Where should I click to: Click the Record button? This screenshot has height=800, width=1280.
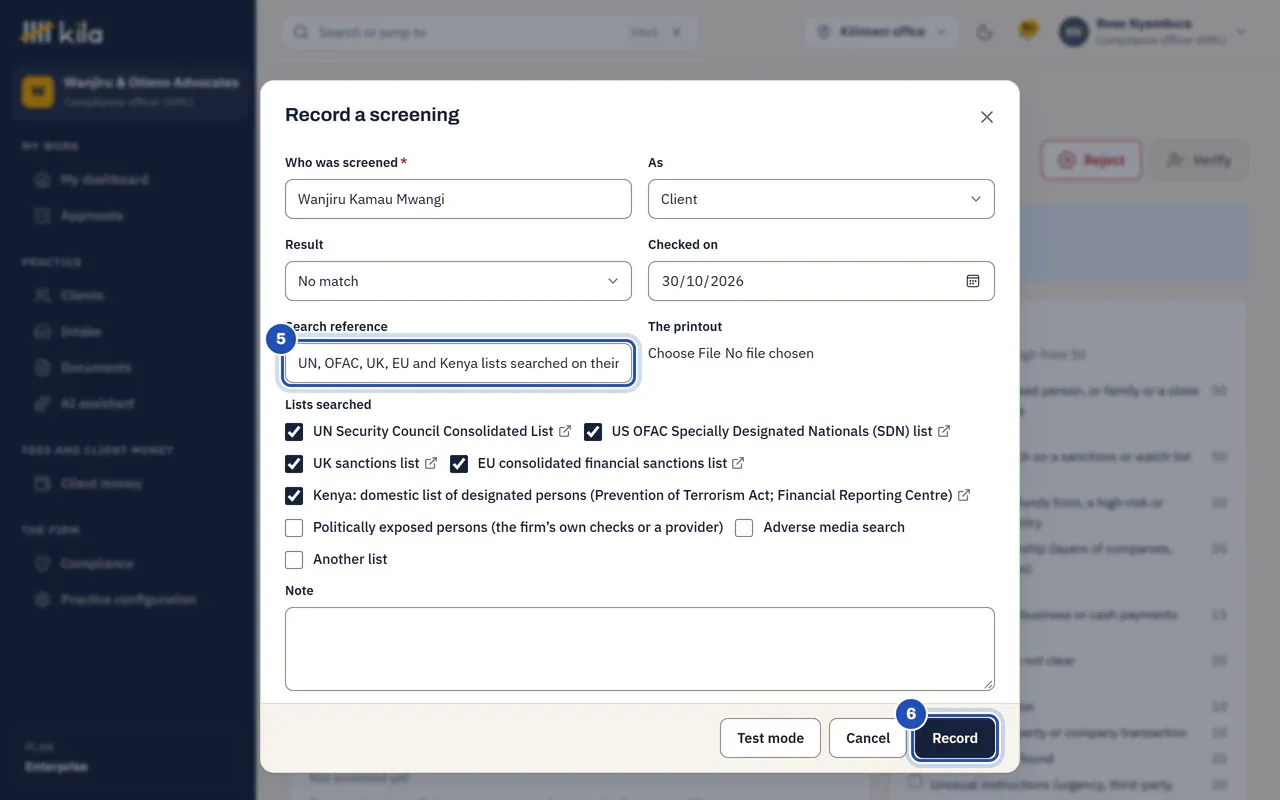click(955, 738)
